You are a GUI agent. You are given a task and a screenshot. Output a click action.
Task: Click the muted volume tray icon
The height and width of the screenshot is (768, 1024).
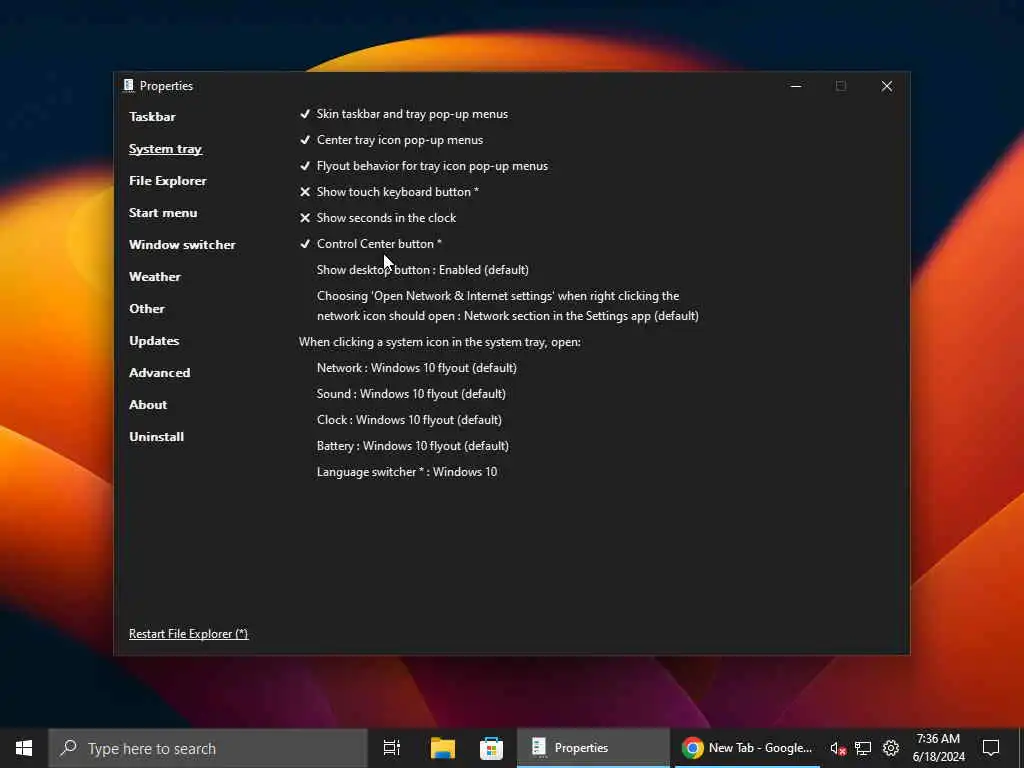pos(838,748)
